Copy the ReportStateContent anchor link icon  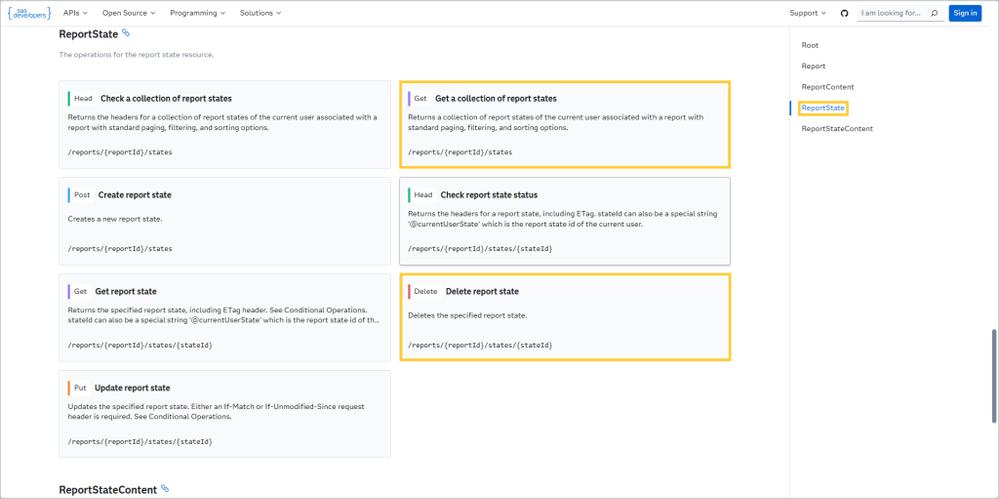click(x=165, y=489)
